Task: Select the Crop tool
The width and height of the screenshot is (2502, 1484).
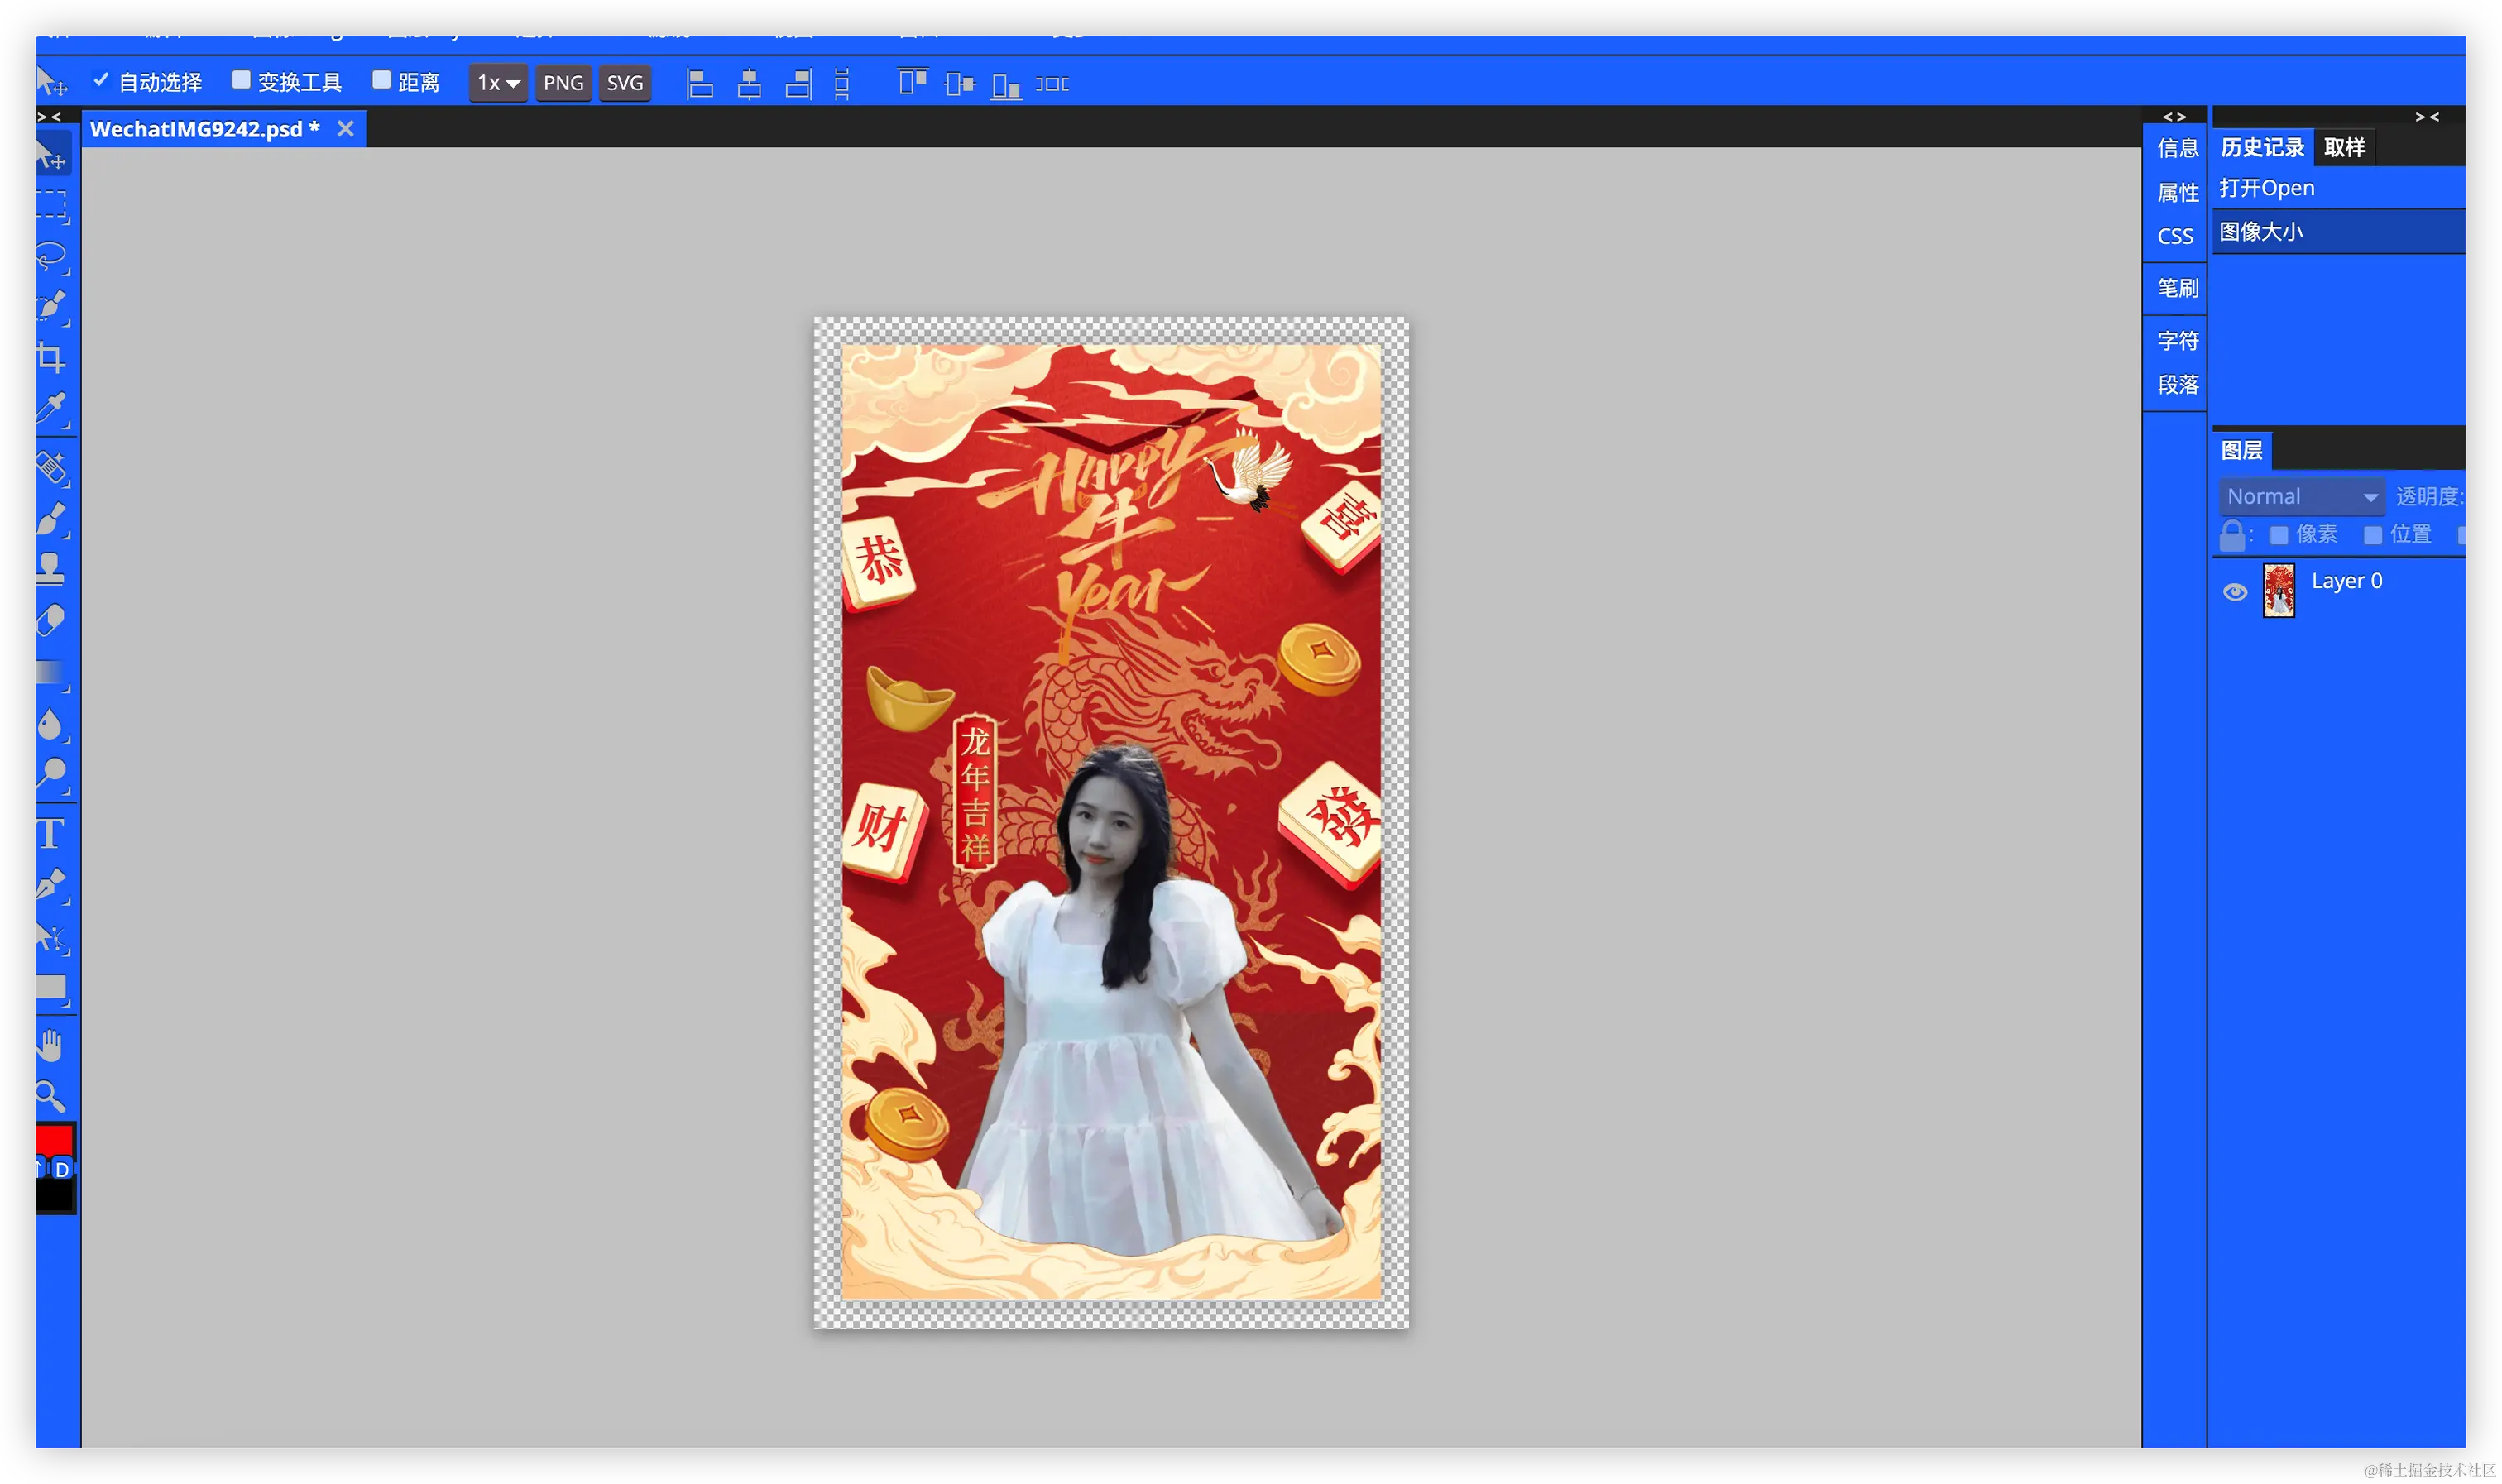Action: coord(52,357)
